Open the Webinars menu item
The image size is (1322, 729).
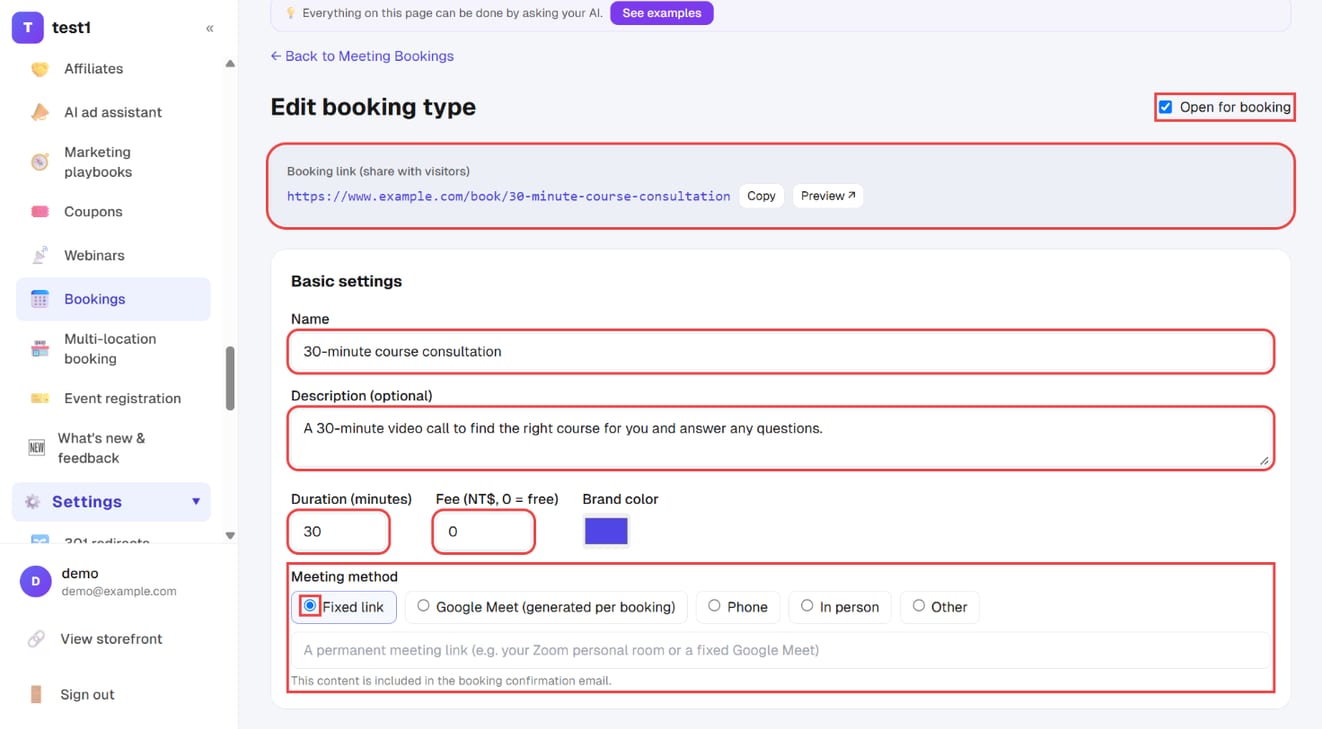[113, 255]
